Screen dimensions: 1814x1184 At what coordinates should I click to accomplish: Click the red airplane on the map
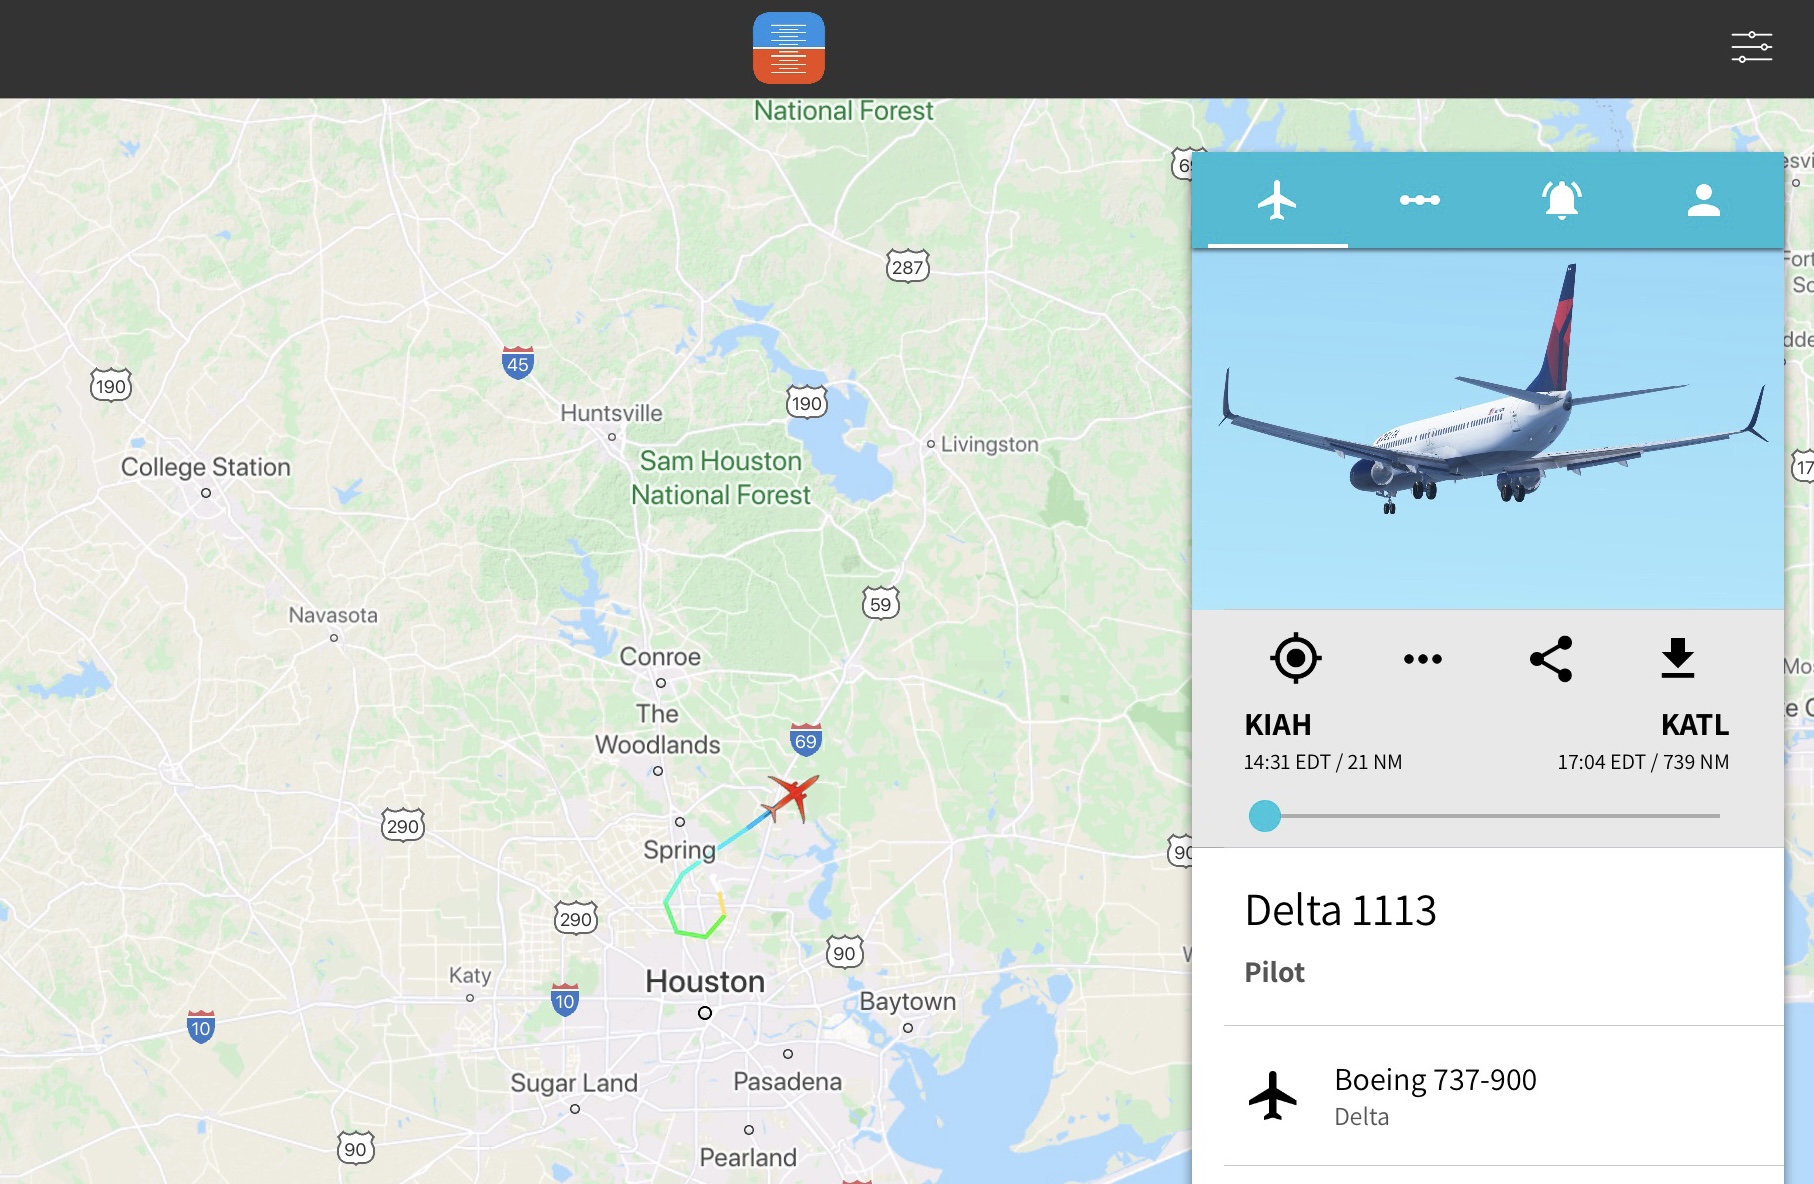click(792, 797)
